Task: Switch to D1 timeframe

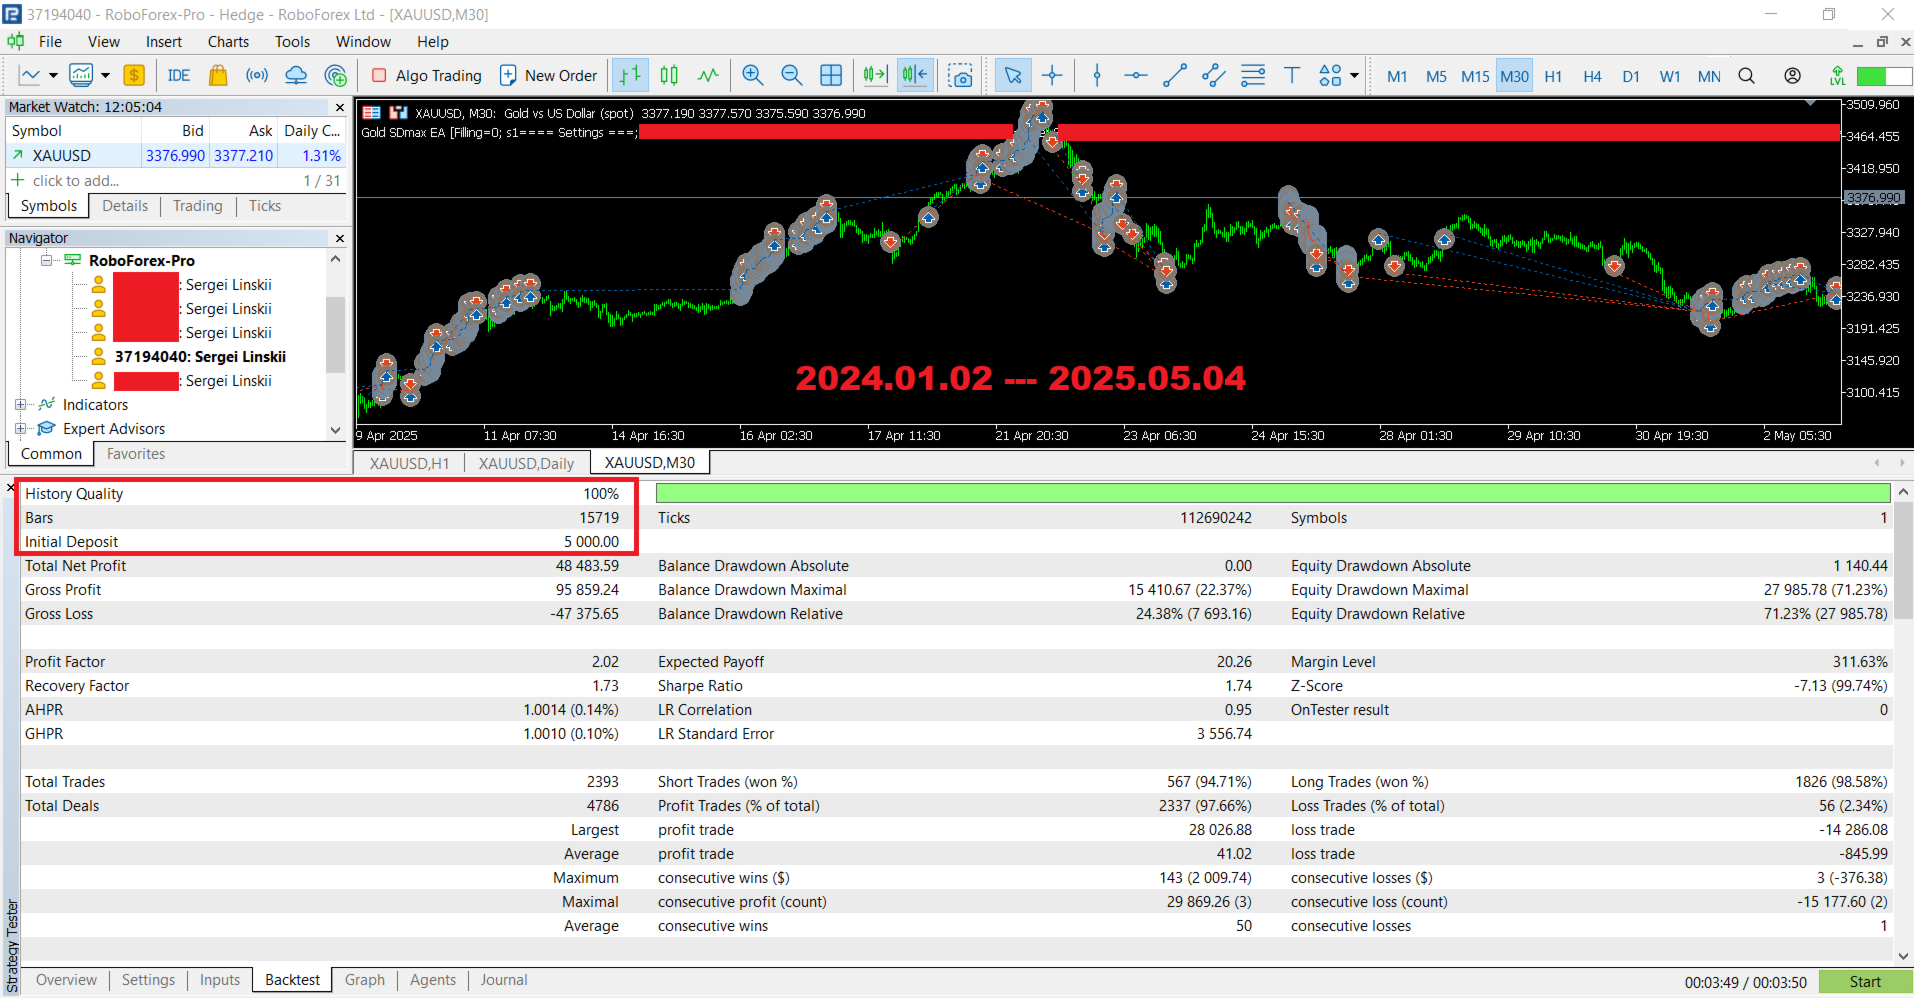Action: [1631, 76]
